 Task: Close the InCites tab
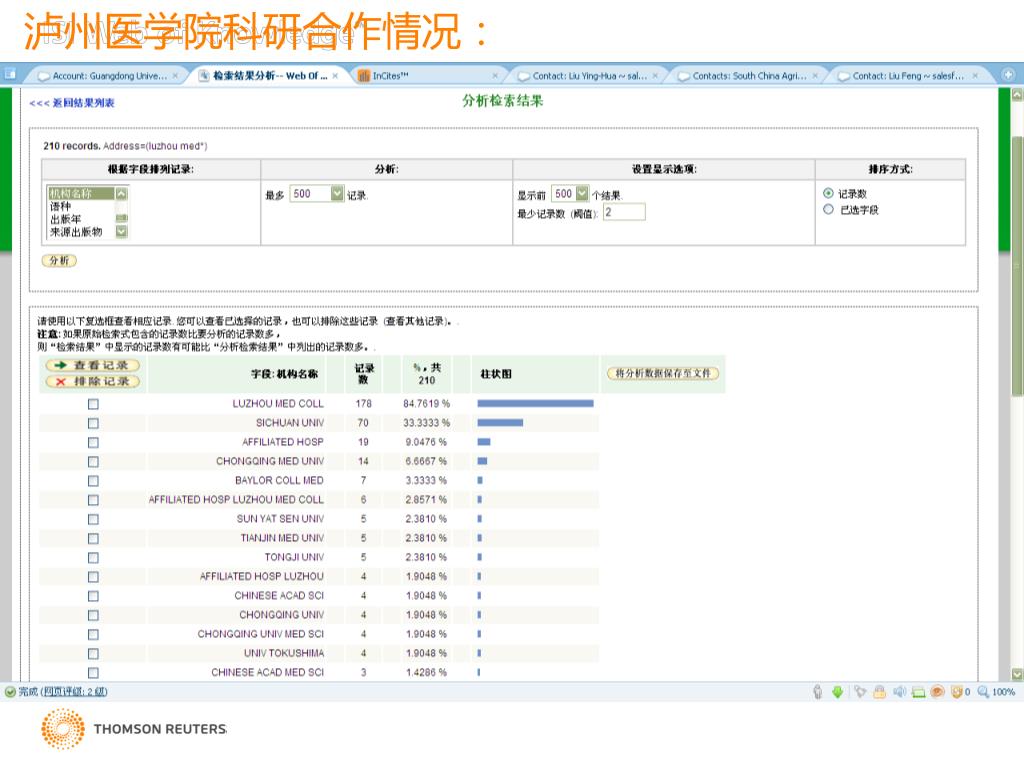495,76
